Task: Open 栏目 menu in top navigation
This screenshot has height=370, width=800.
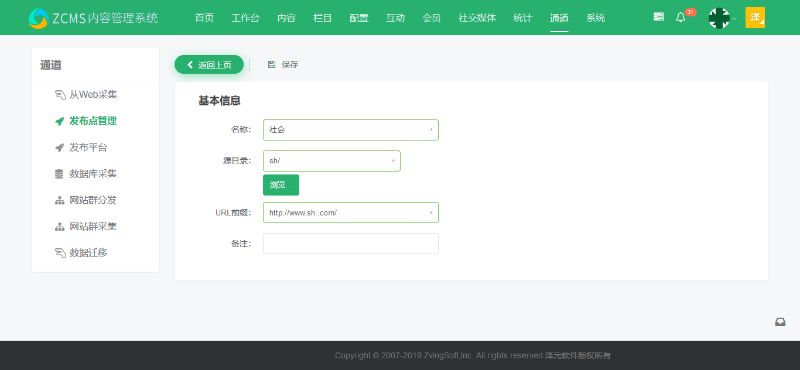Action: coord(322,18)
